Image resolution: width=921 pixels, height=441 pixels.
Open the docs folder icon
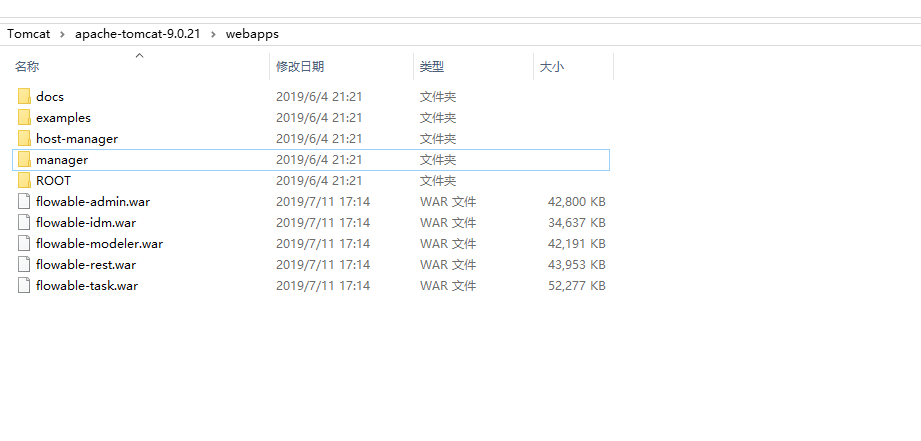(24, 96)
